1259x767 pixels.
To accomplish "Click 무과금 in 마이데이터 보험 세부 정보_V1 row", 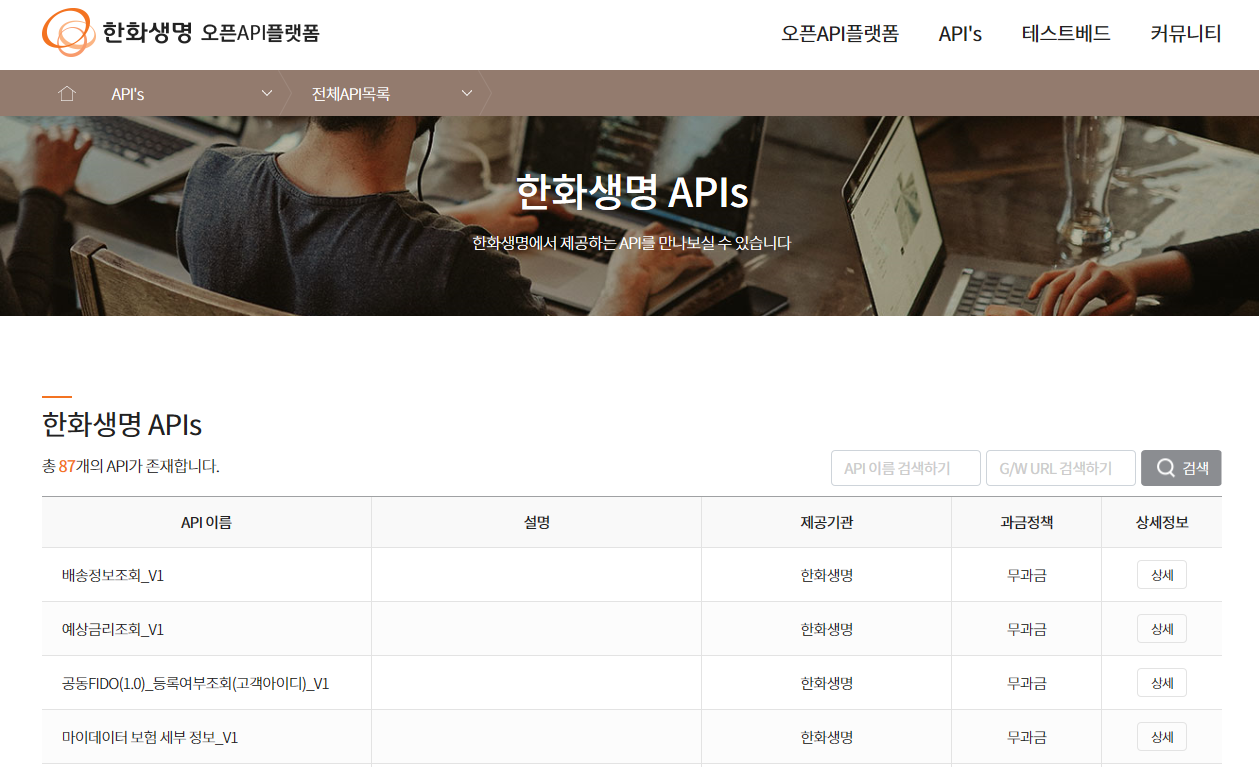I will [1027, 737].
